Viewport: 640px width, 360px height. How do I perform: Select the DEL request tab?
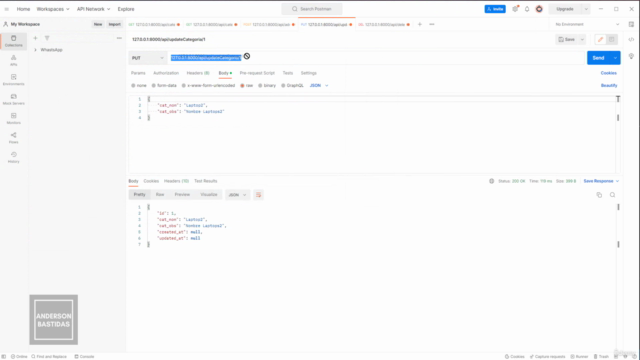tap(384, 24)
